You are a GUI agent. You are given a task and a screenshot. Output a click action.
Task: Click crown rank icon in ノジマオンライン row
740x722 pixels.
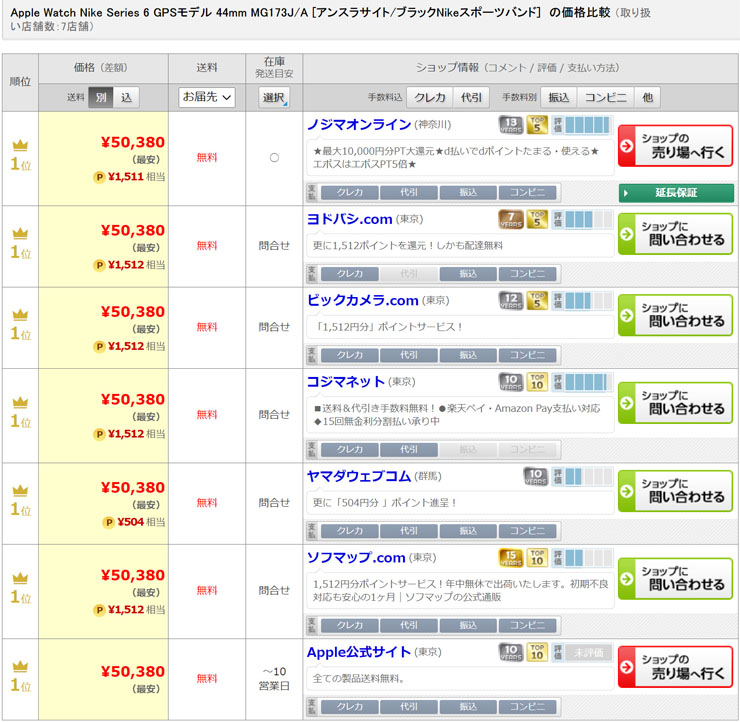click(20, 145)
